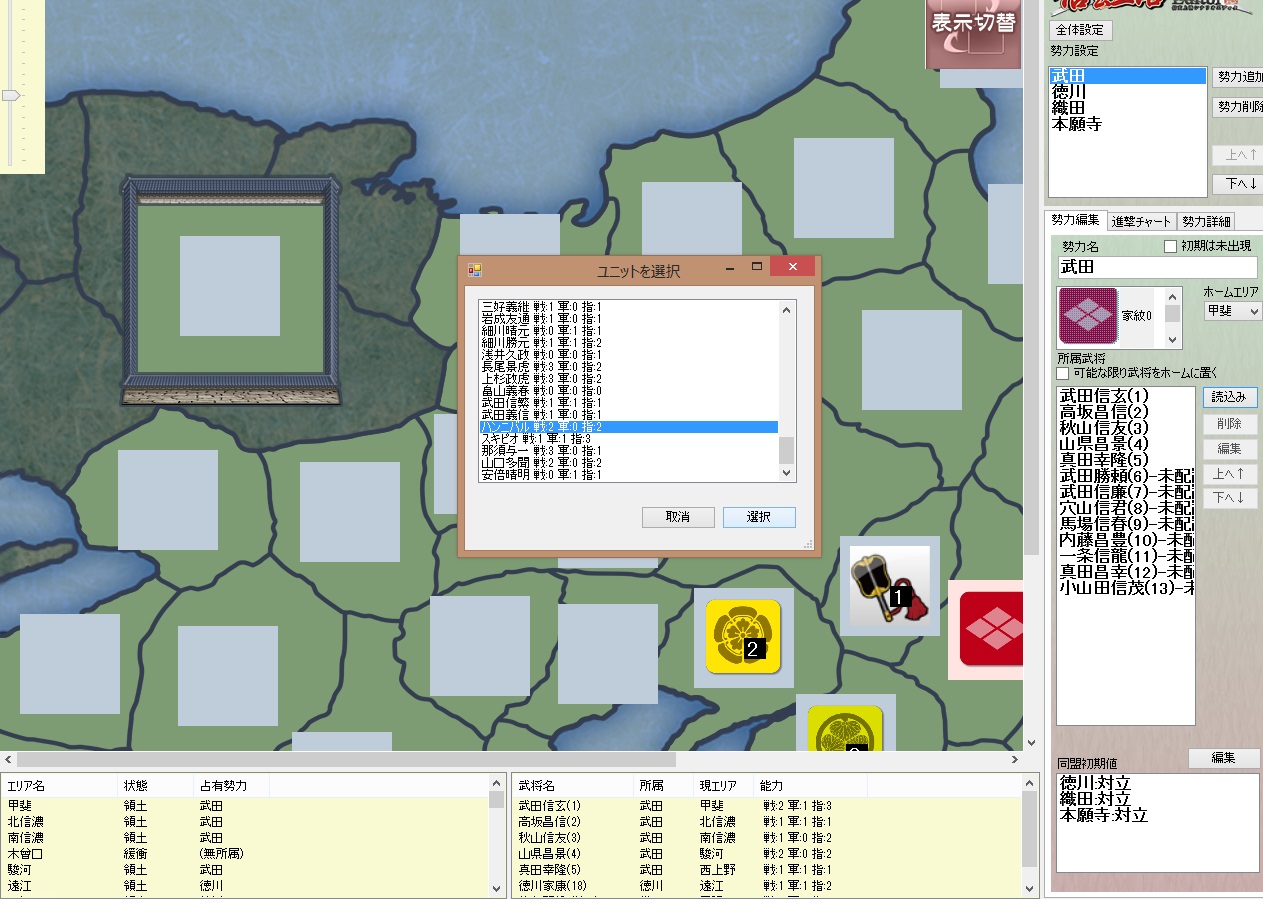Select 細川晴元 in the unit list
The width and height of the screenshot is (1263, 899).
coord(628,331)
